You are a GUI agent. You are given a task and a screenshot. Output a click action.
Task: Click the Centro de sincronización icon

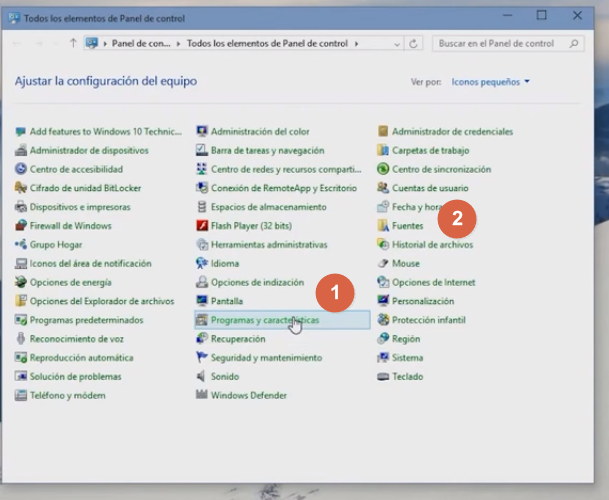383,169
